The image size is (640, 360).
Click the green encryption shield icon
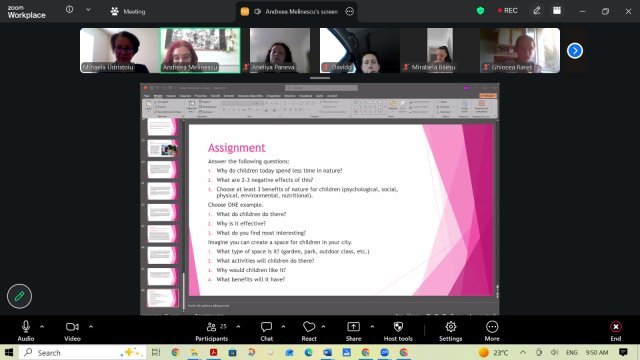480,11
